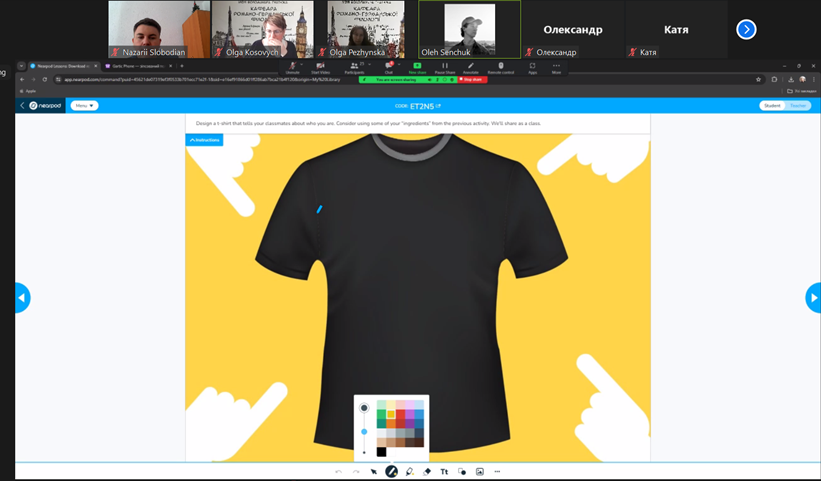This screenshot has height=481, width=821.
Task: Click the undo arrow in drawing toolbar
Action: [x=339, y=472]
